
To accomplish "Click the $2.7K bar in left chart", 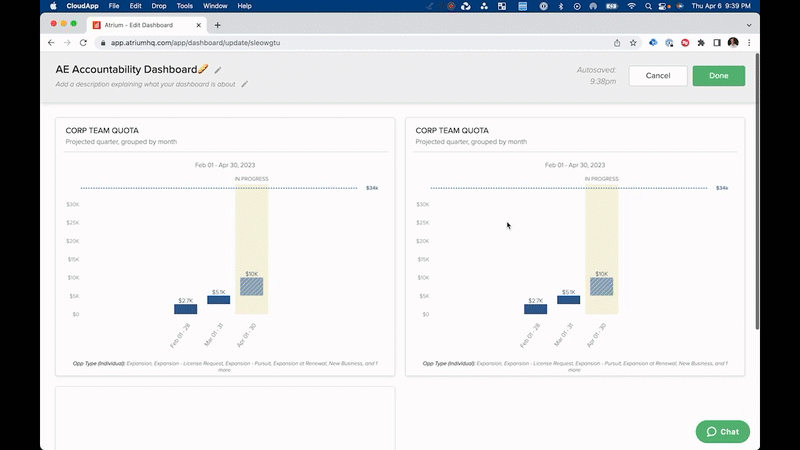I will click(x=186, y=309).
